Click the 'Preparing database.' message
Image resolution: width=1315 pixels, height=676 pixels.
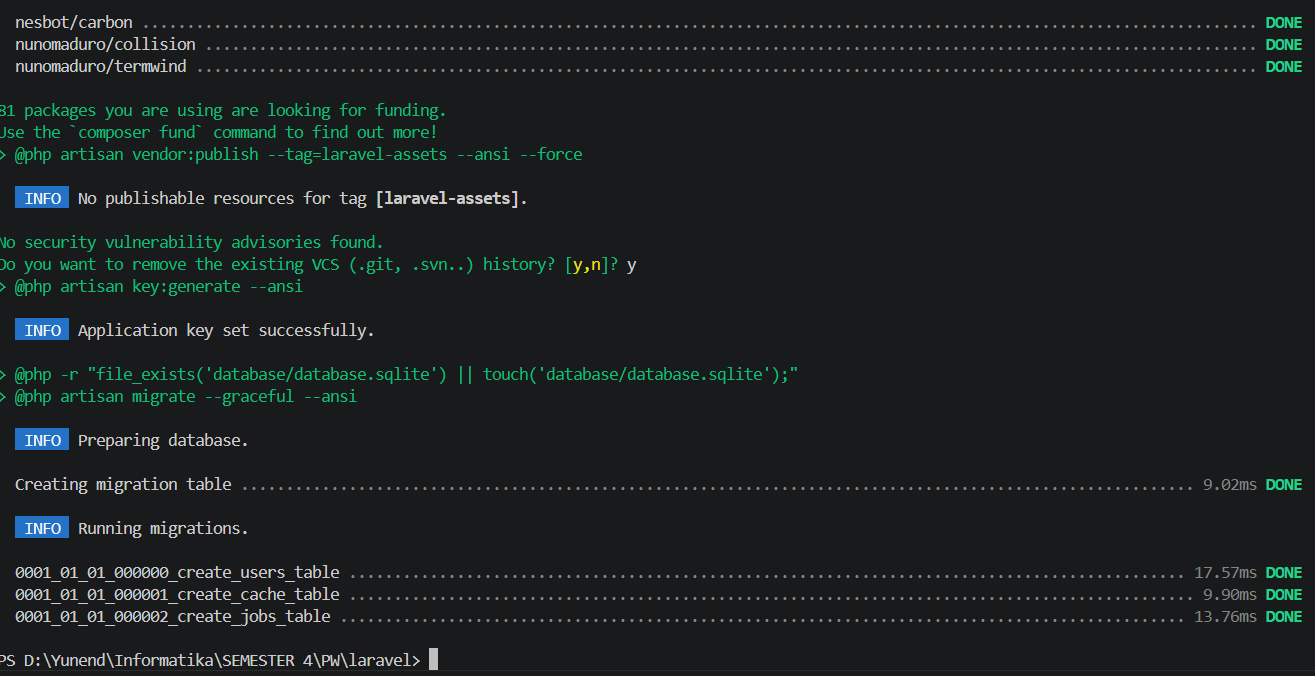tap(163, 440)
